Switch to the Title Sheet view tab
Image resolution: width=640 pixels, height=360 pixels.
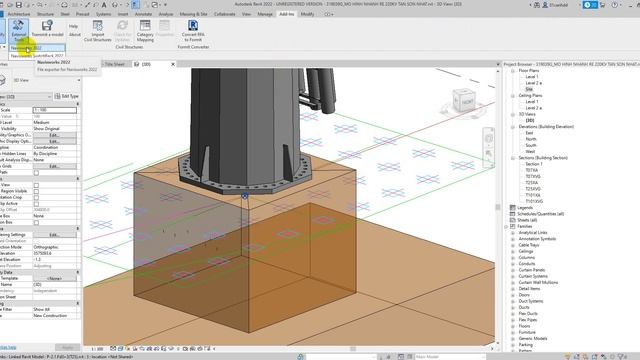coord(115,64)
